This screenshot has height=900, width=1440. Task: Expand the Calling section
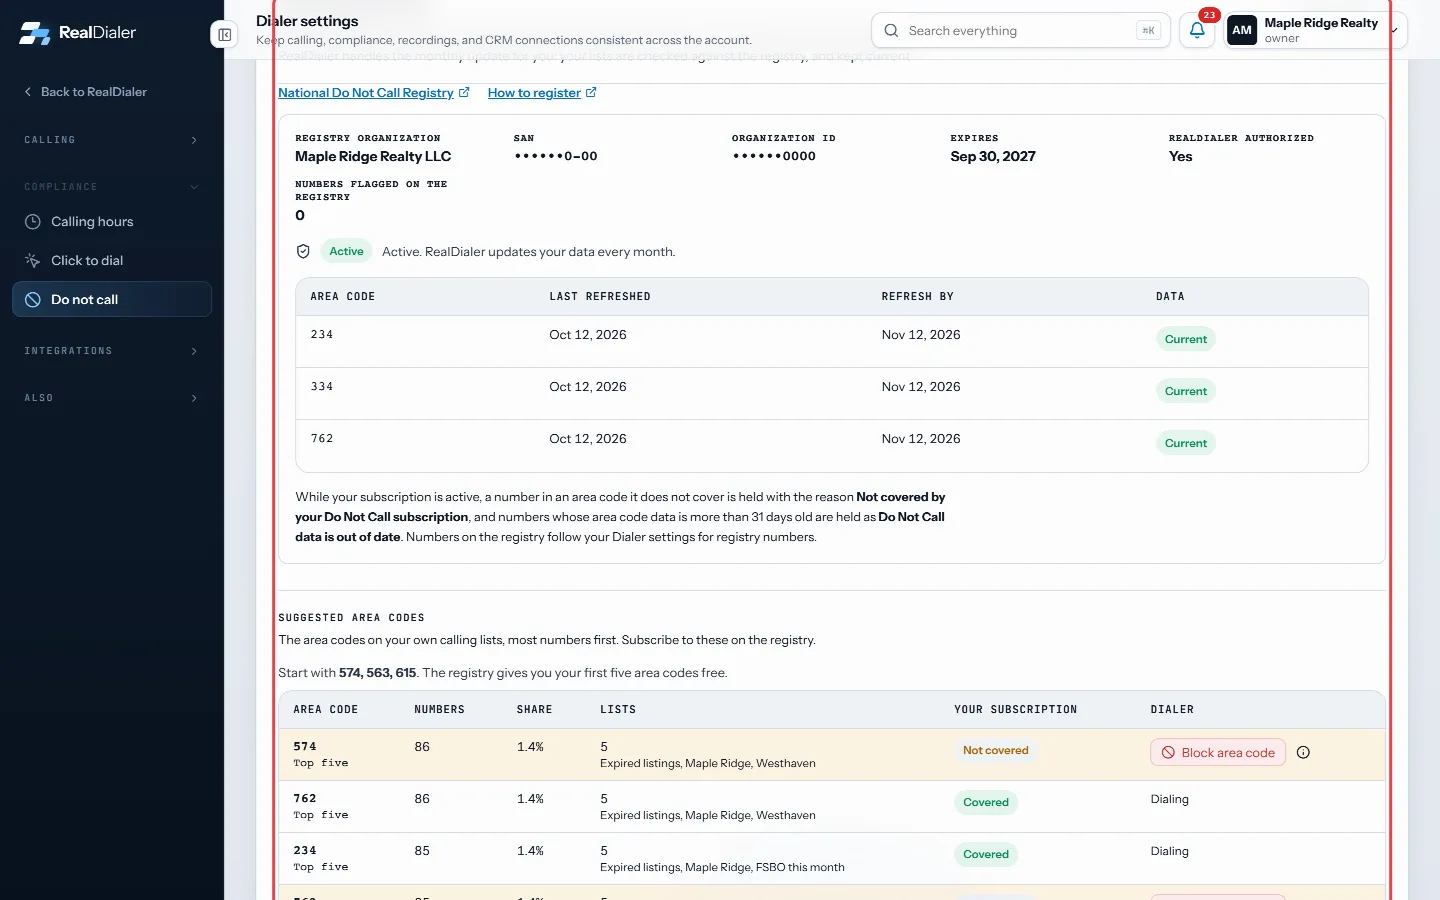click(111, 140)
